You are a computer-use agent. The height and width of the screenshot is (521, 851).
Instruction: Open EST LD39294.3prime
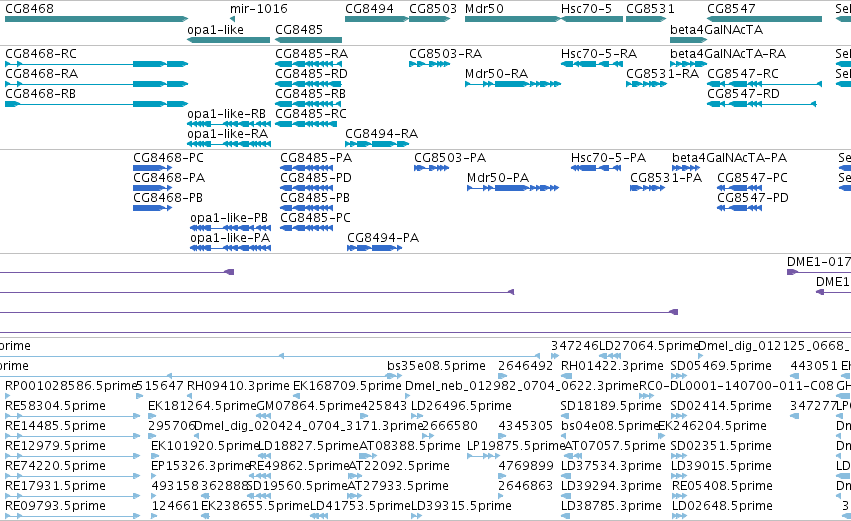click(x=611, y=486)
